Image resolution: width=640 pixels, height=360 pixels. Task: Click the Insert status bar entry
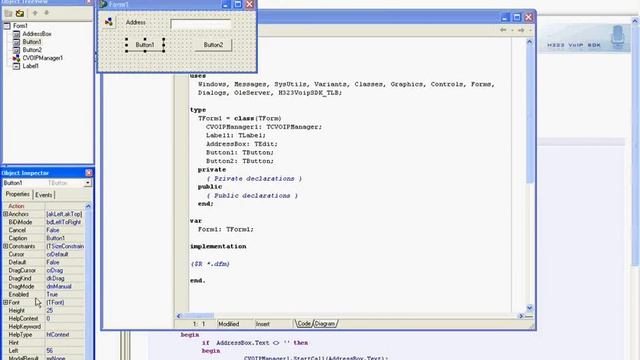[x=263, y=324]
